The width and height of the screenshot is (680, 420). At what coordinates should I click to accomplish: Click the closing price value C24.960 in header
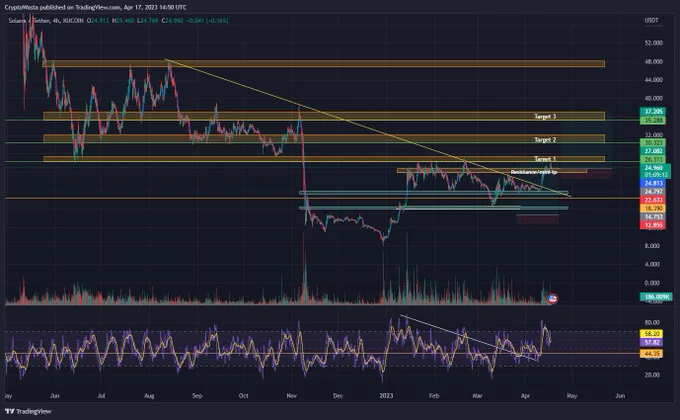[173, 20]
